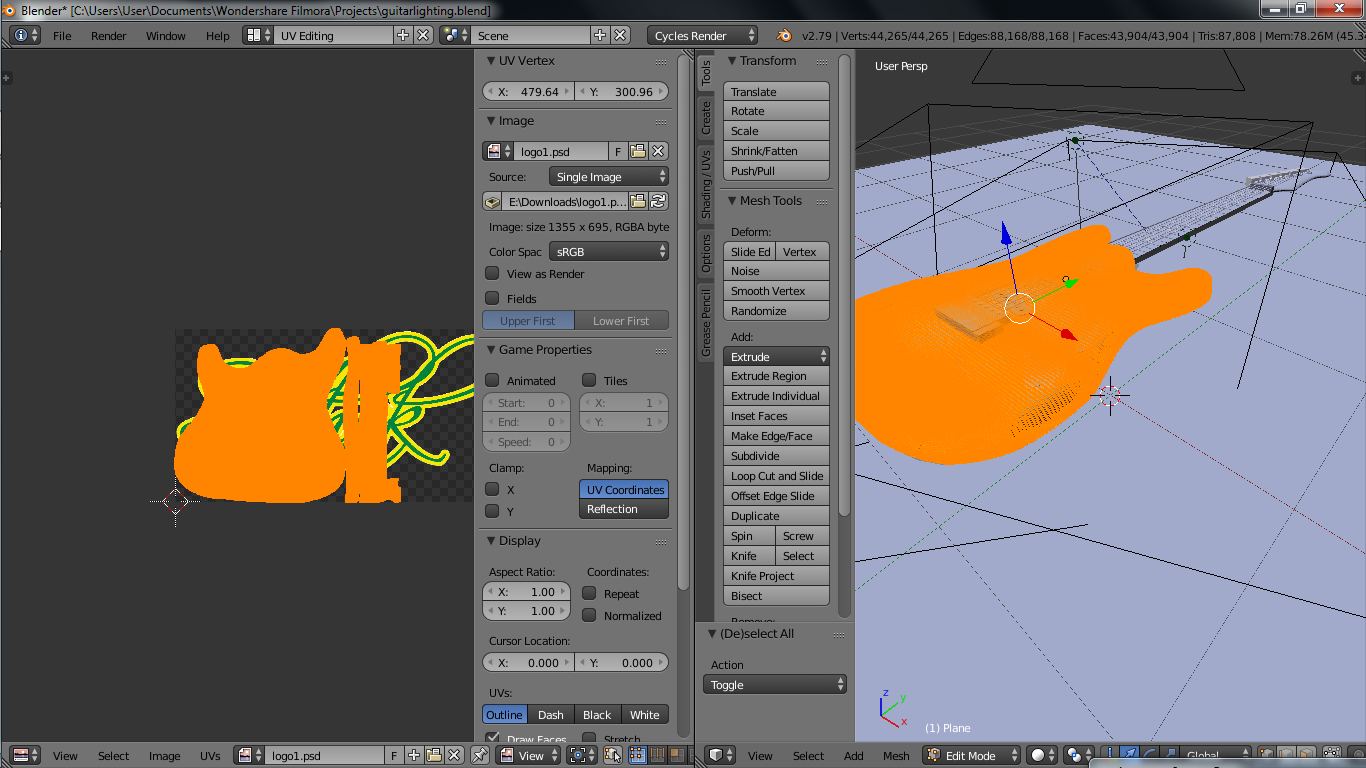Open the Edit Mode dropdown
The width and height of the screenshot is (1366, 768).
point(972,756)
